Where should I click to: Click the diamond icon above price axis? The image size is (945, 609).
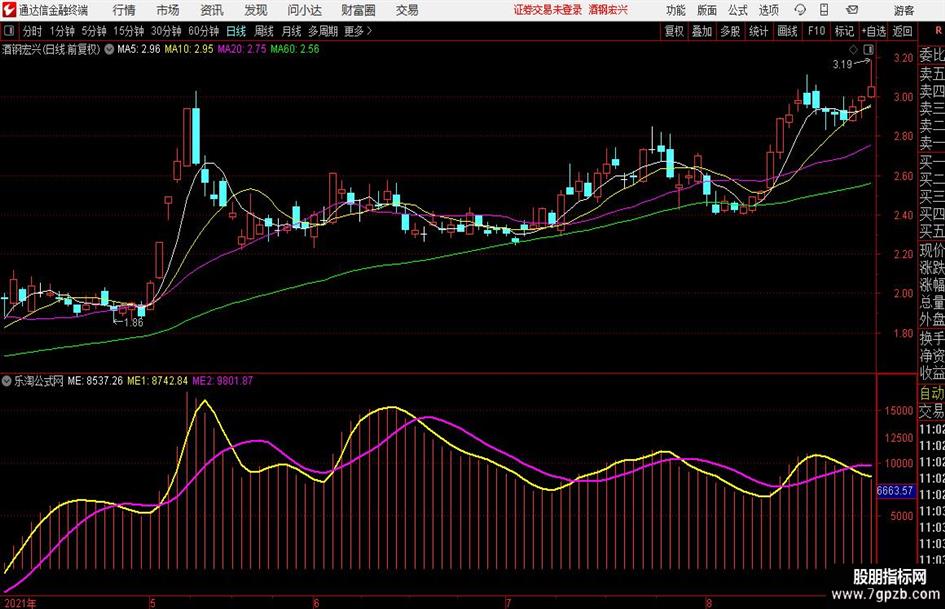pyautogui.click(x=853, y=49)
